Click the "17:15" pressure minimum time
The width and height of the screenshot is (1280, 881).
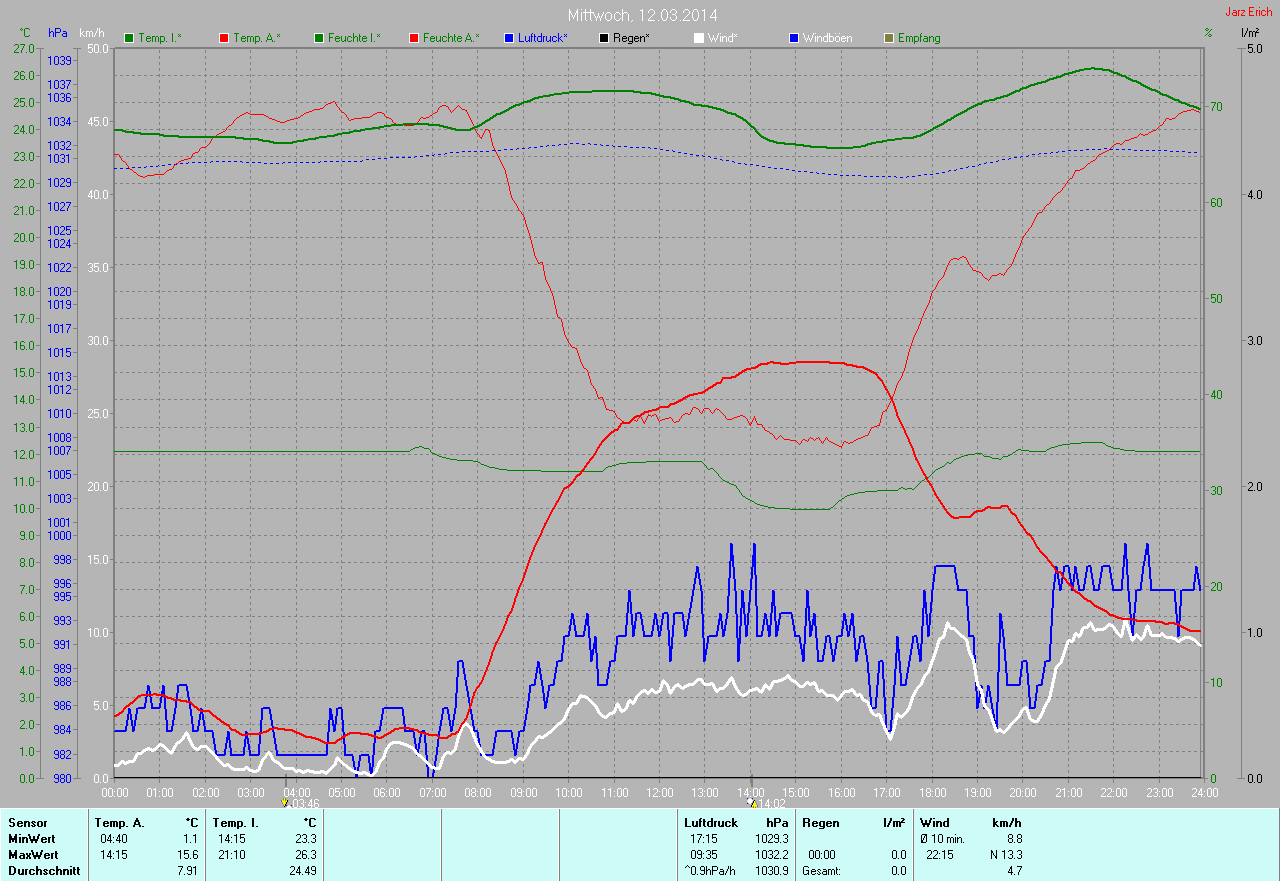704,839
